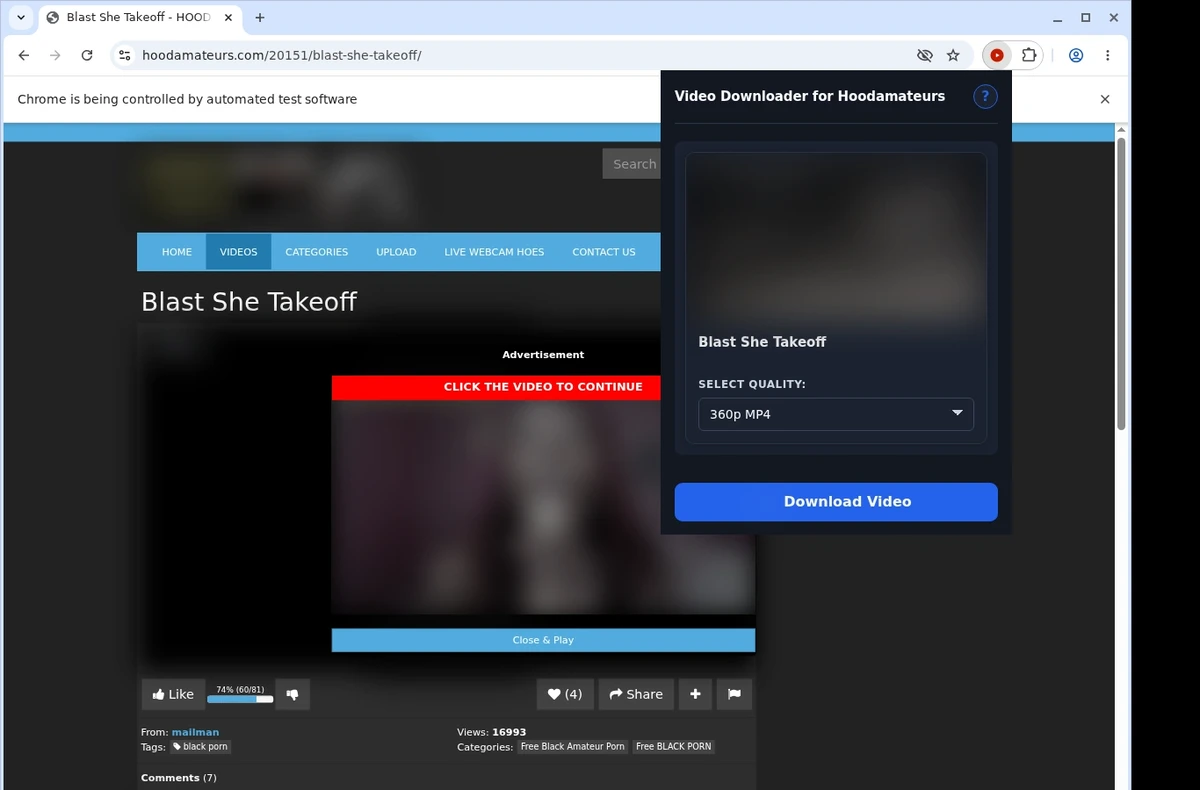Click the Blast She Takeoff popup title
Screen dimensions: 1200x790
point(762,342)
